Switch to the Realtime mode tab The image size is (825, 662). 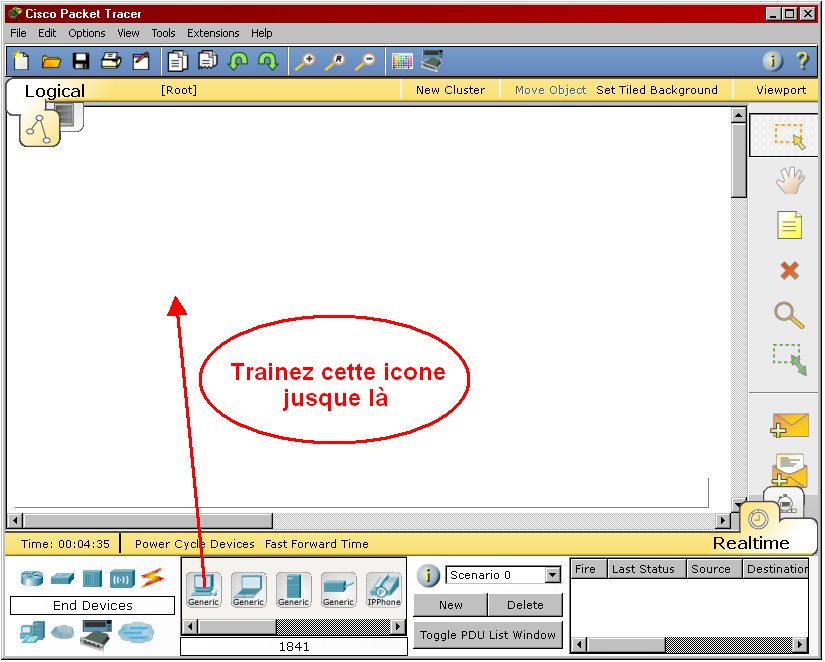pyautogui.click(x=751, y=543)
